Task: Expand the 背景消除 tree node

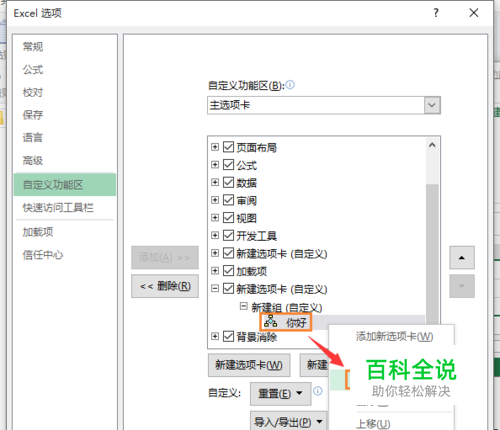Action: pyautogui.click(x=215, y=337)
